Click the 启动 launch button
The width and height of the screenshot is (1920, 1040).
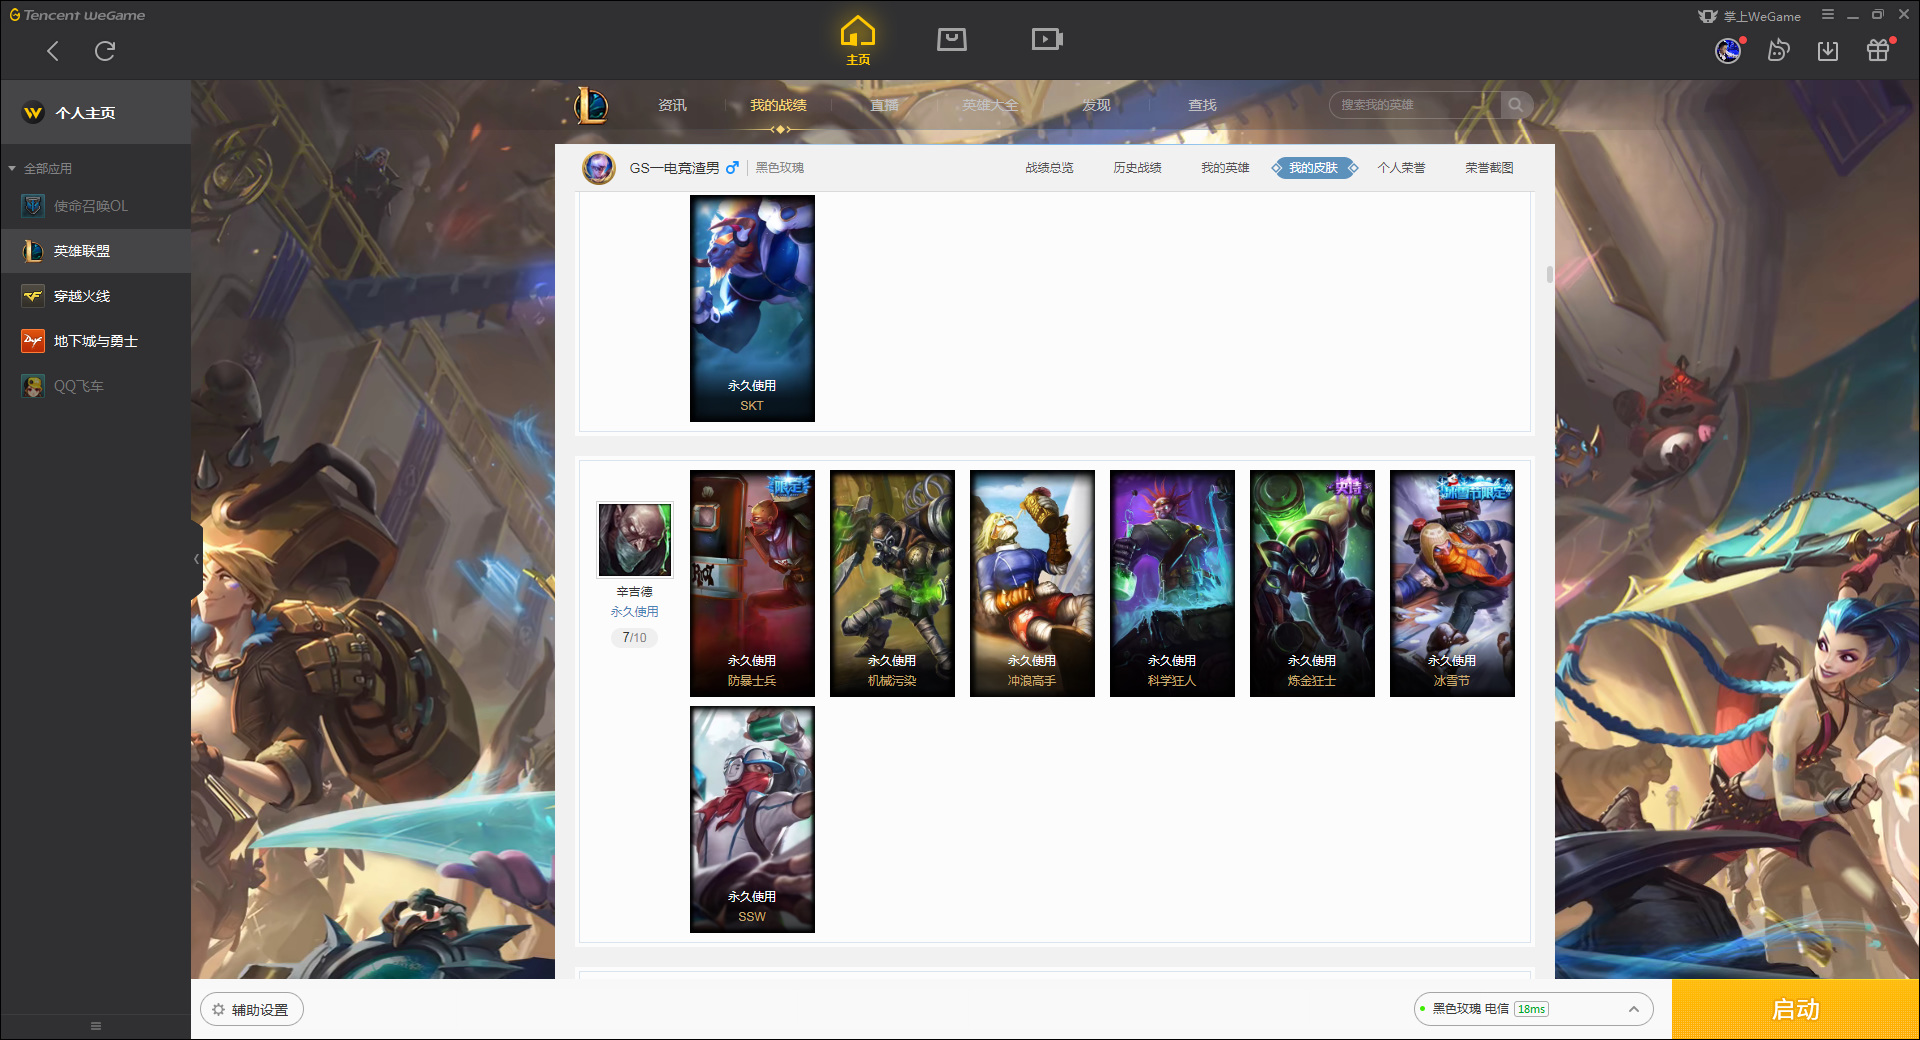click(1796, 1010)
